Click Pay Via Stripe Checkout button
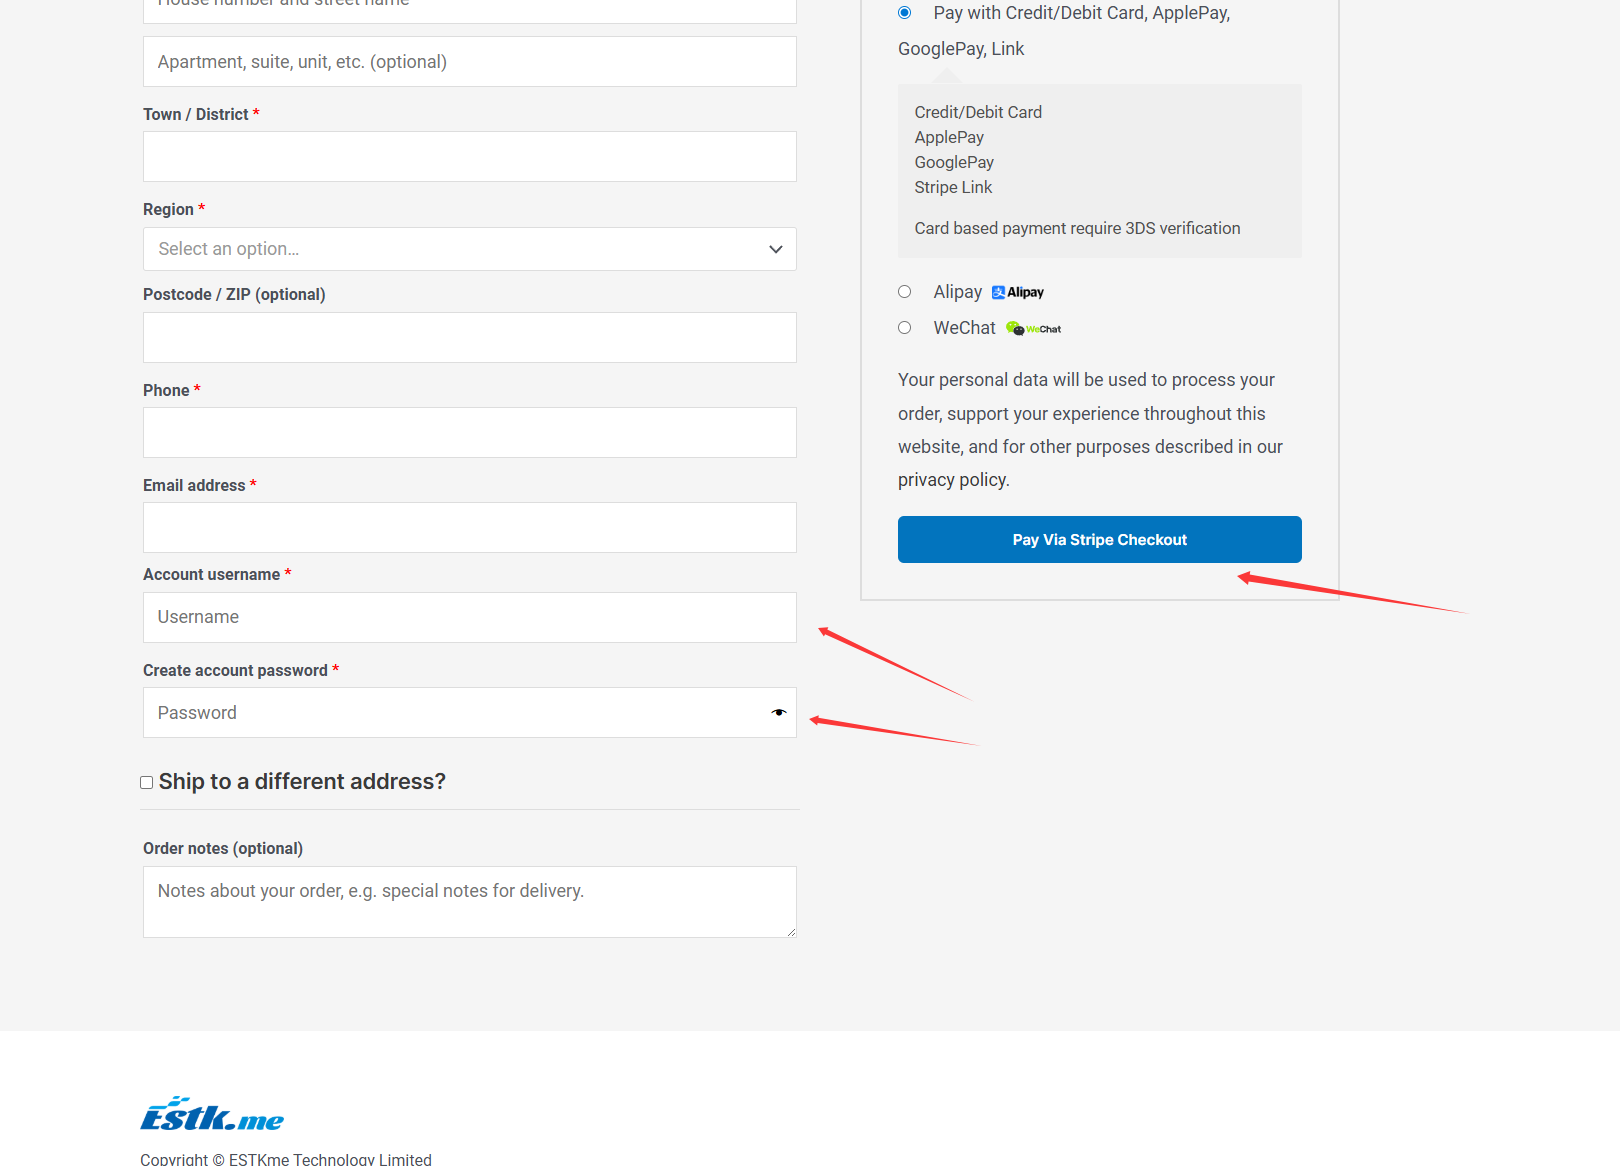This screenshot has width=1620, height=1166. pos(1099,540)
